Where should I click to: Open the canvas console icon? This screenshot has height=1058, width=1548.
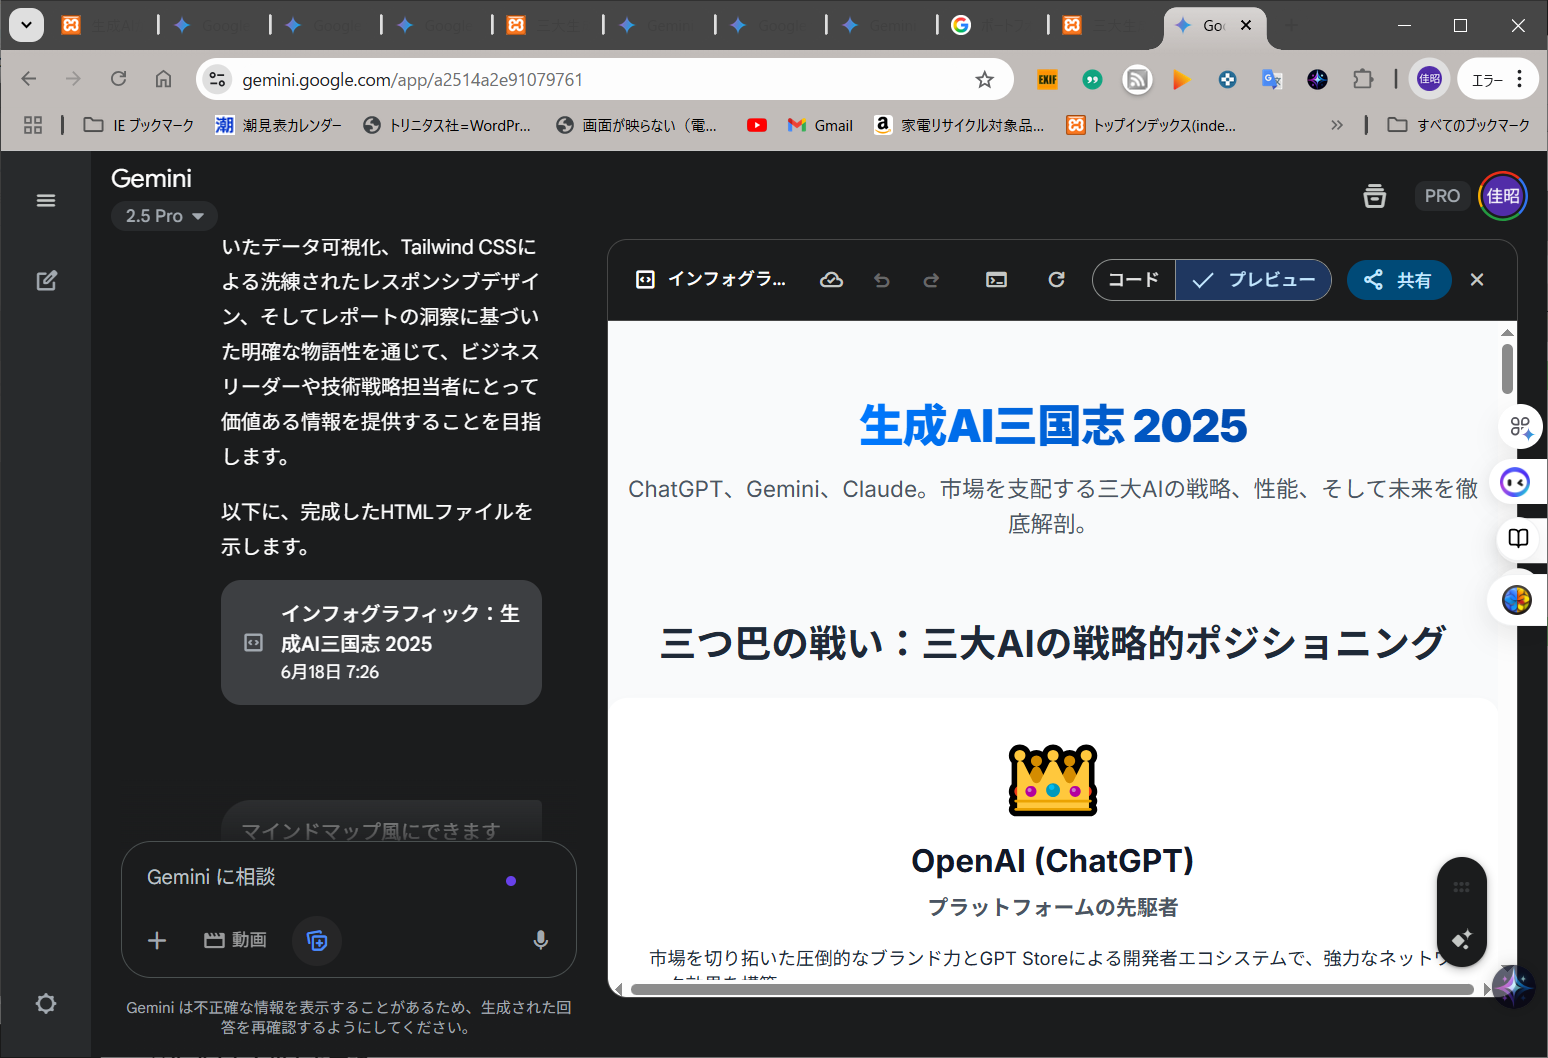point(997,280)
